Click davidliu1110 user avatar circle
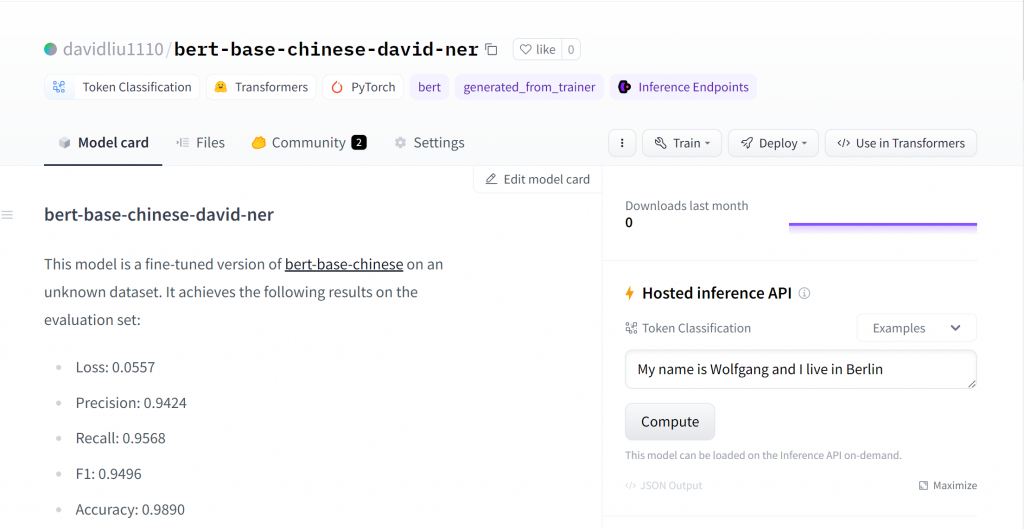This screenshot has height=529, width=1024. (x=50, y=49)
